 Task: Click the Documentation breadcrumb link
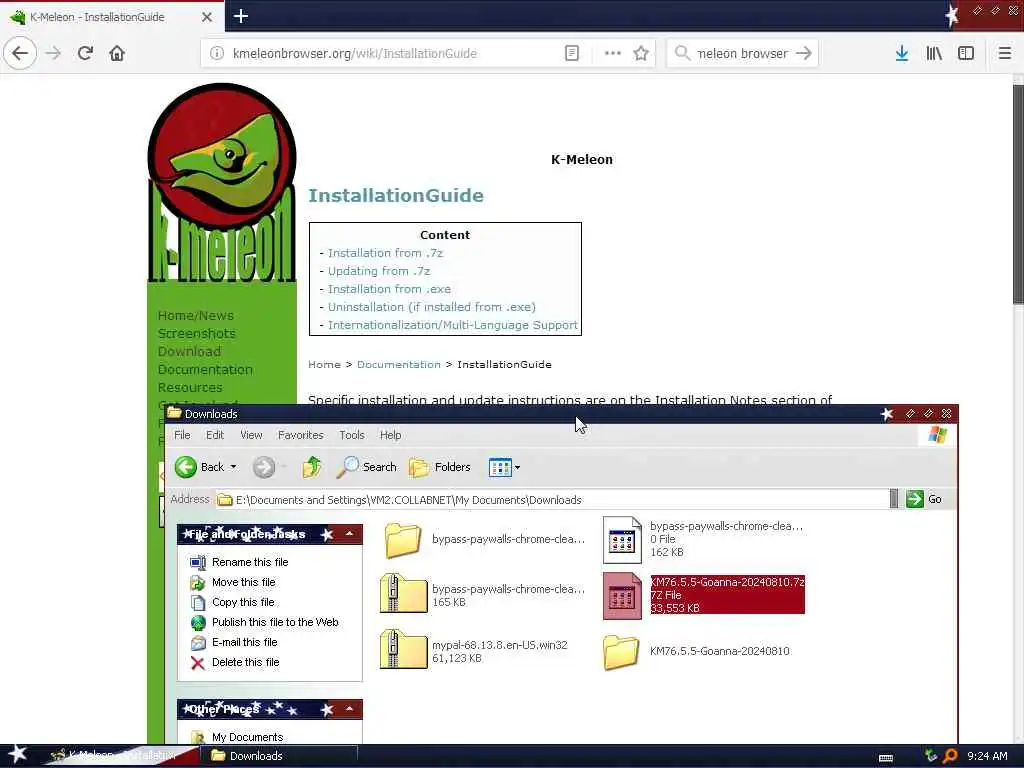click(398, 364)
